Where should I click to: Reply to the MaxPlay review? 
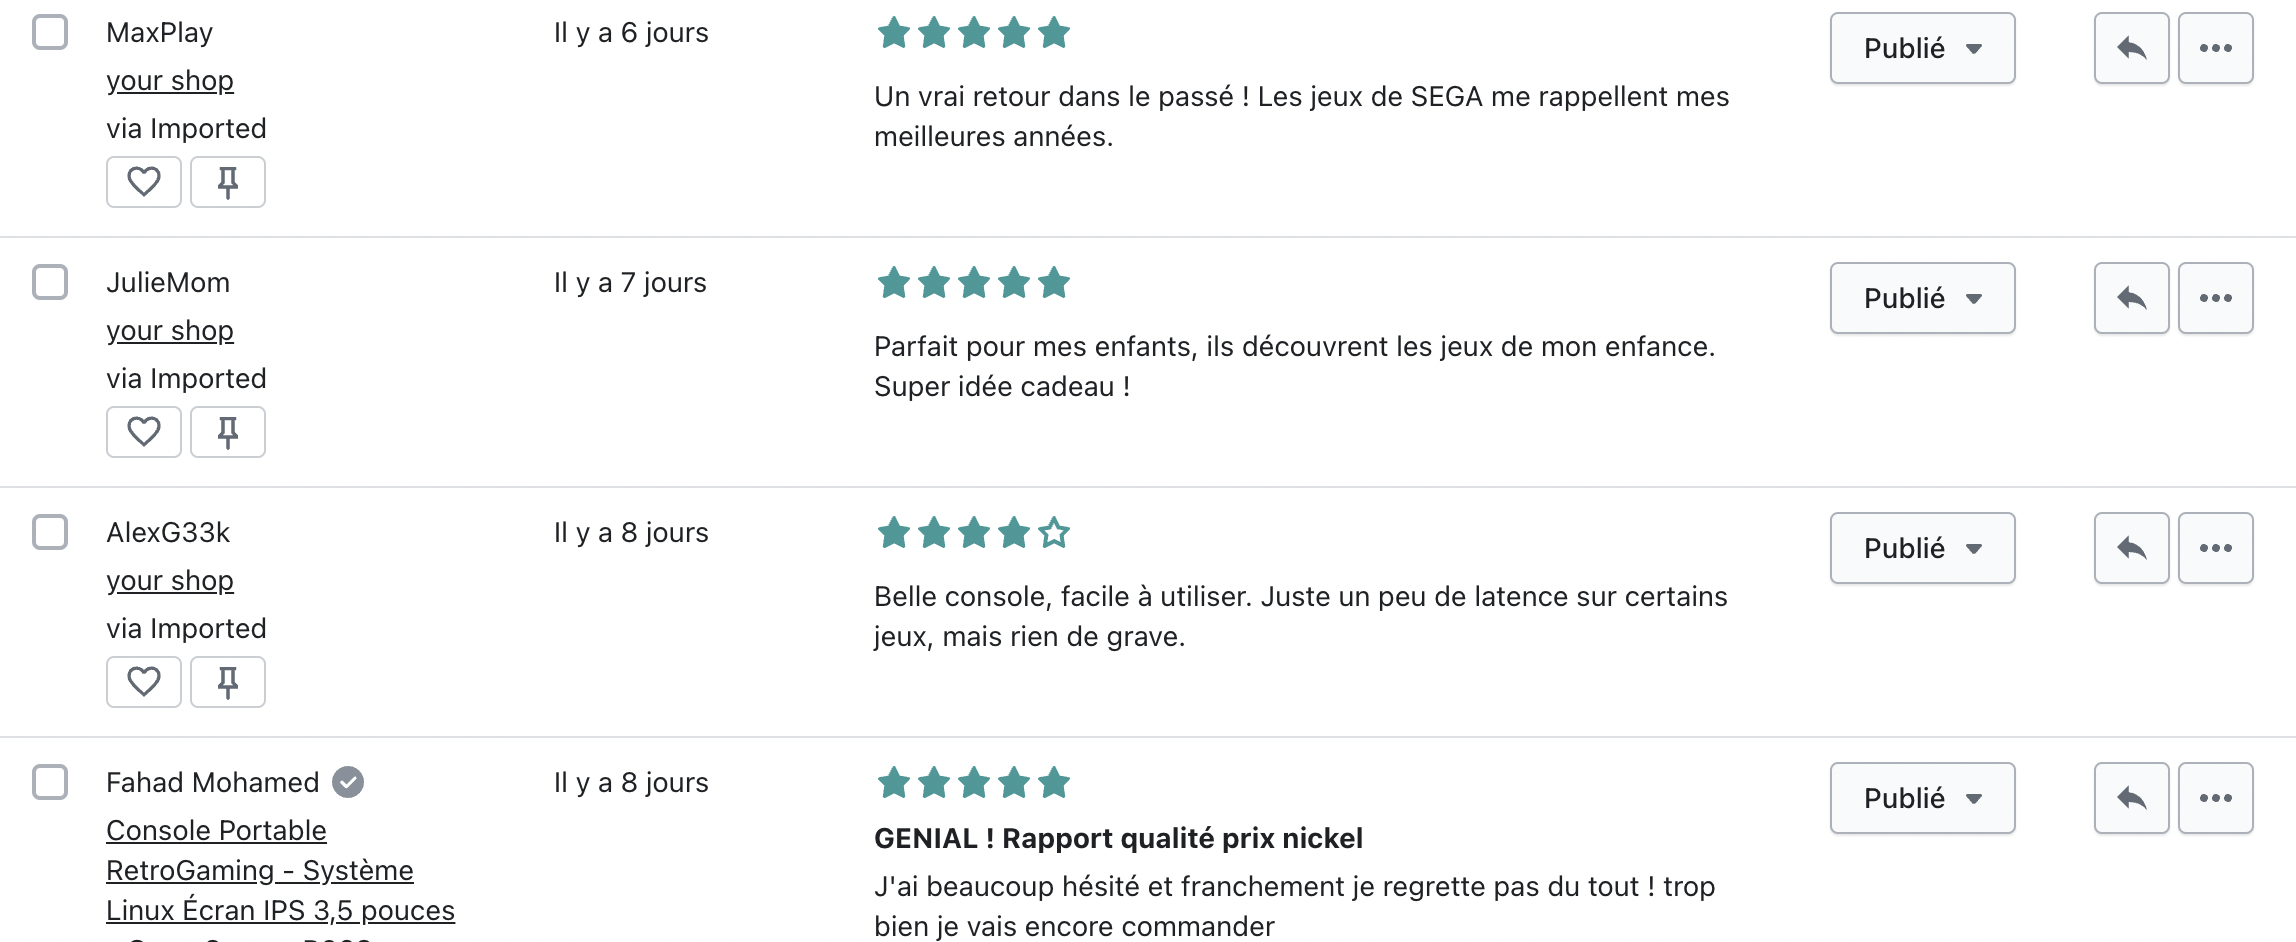click(x=2132, y=48)
